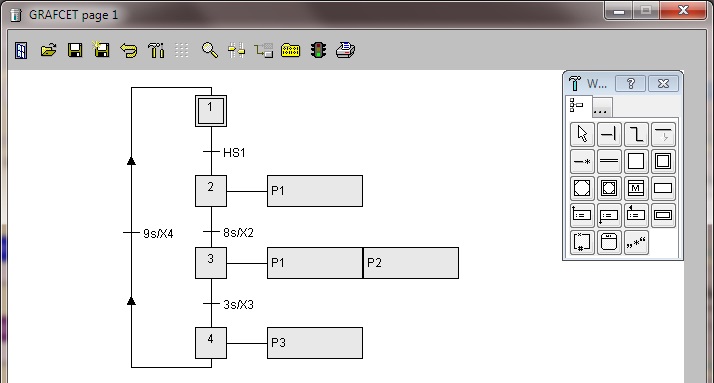
Task: Open a file with the folder icon
Action: pos(48,50)
